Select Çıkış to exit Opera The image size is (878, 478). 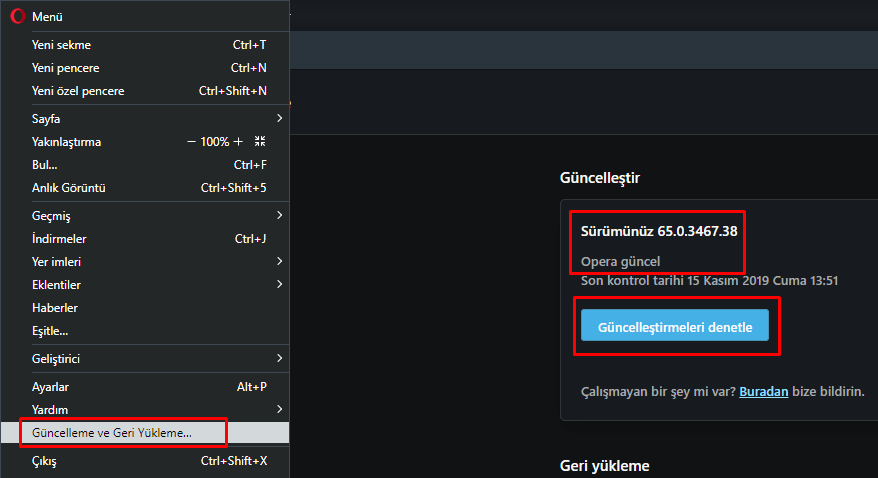tap(145, 461)
